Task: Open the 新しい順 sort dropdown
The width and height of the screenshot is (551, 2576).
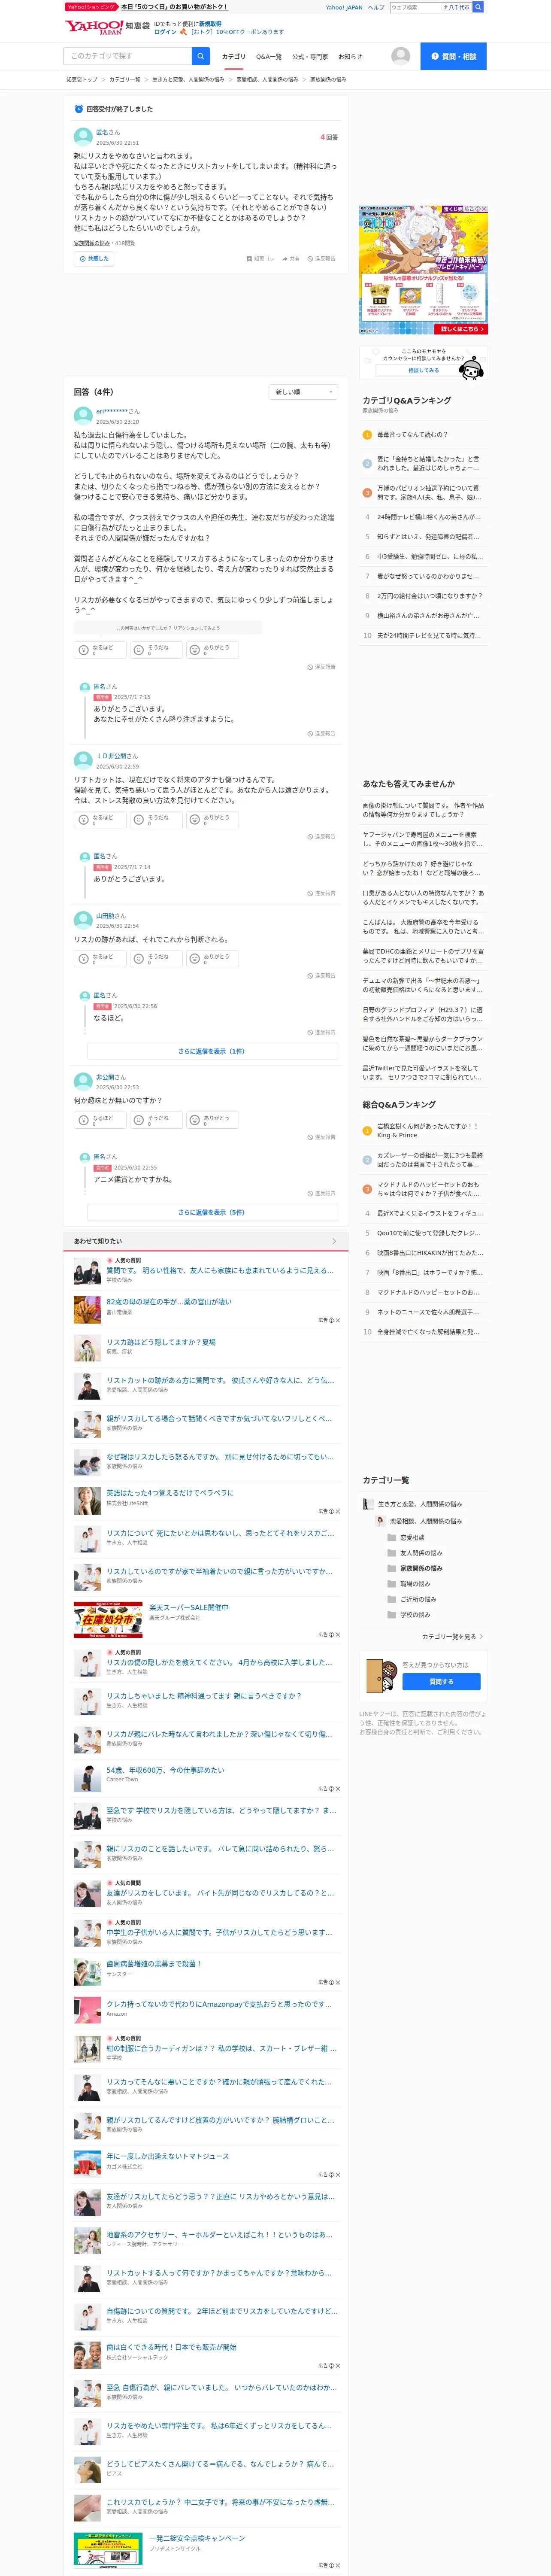Action: (x=303, y=392)
